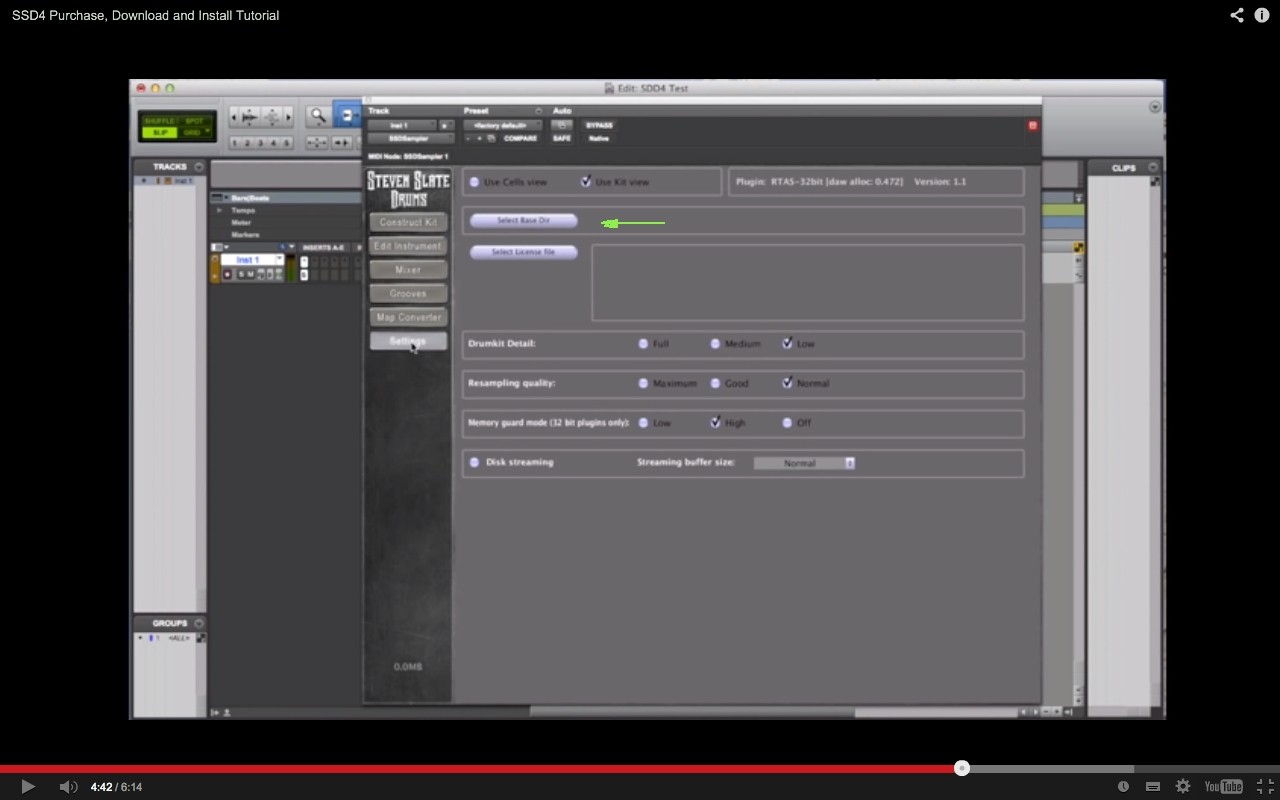This screenshot has height=800, width=1280.
Task: Click the video progress scrubber handle
Action: 962,768
